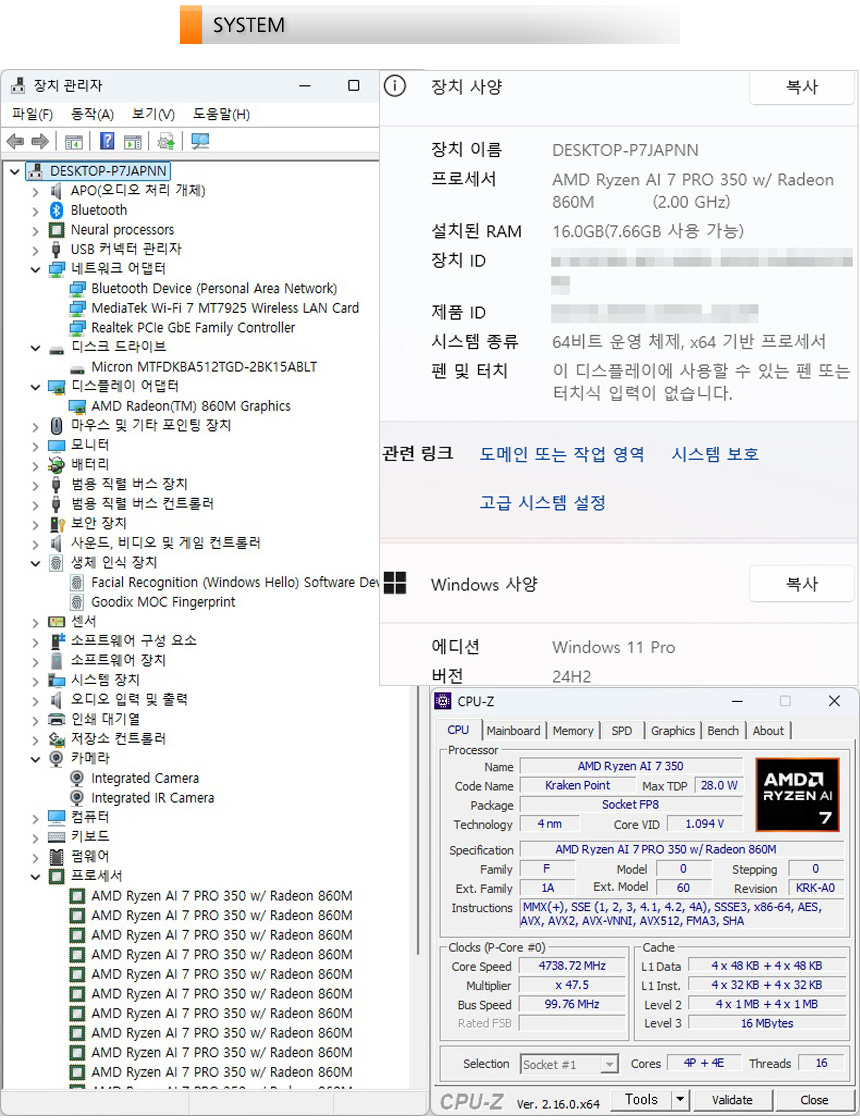Click the update driver toolbar icon
Screen dimensions: 860x1120
tap(166, 141)
